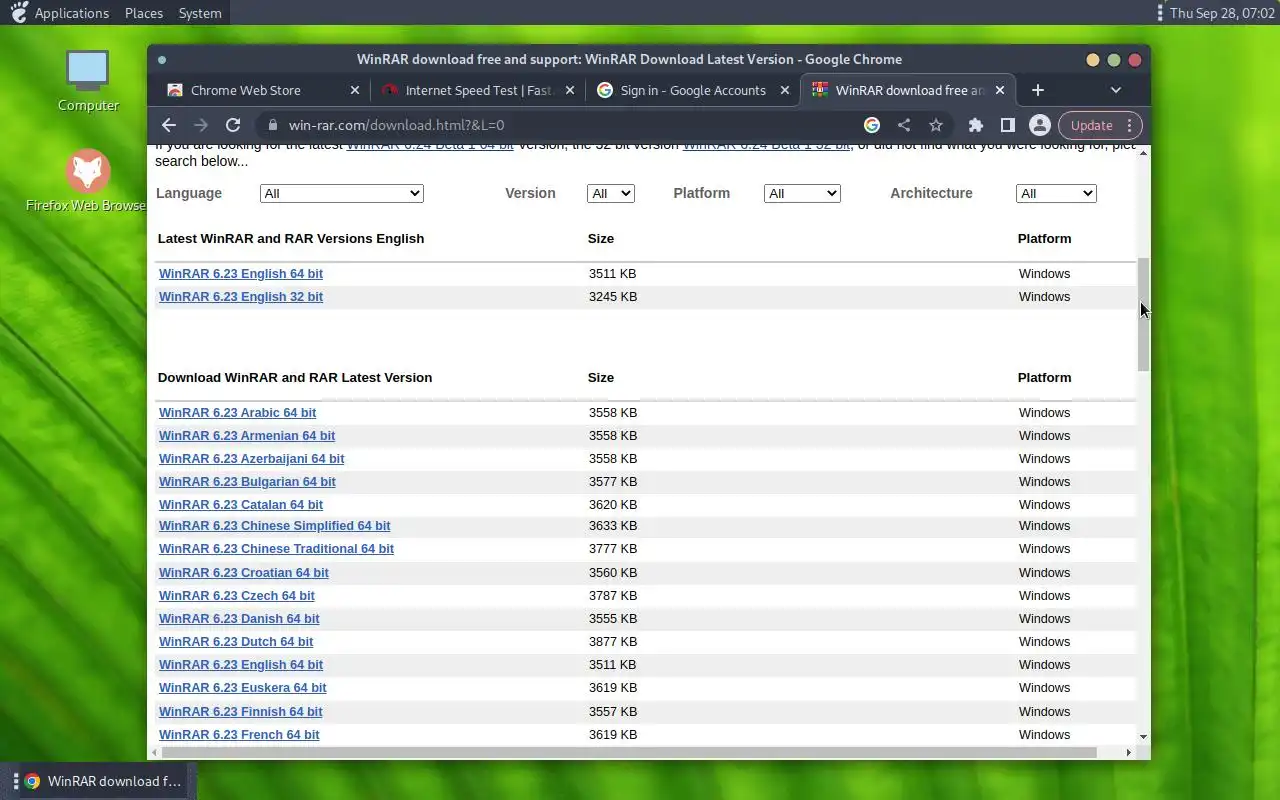Click 3877 KB size in Dutch row
This screenshot has width=1280, height=800.
(x=613, y=641)
